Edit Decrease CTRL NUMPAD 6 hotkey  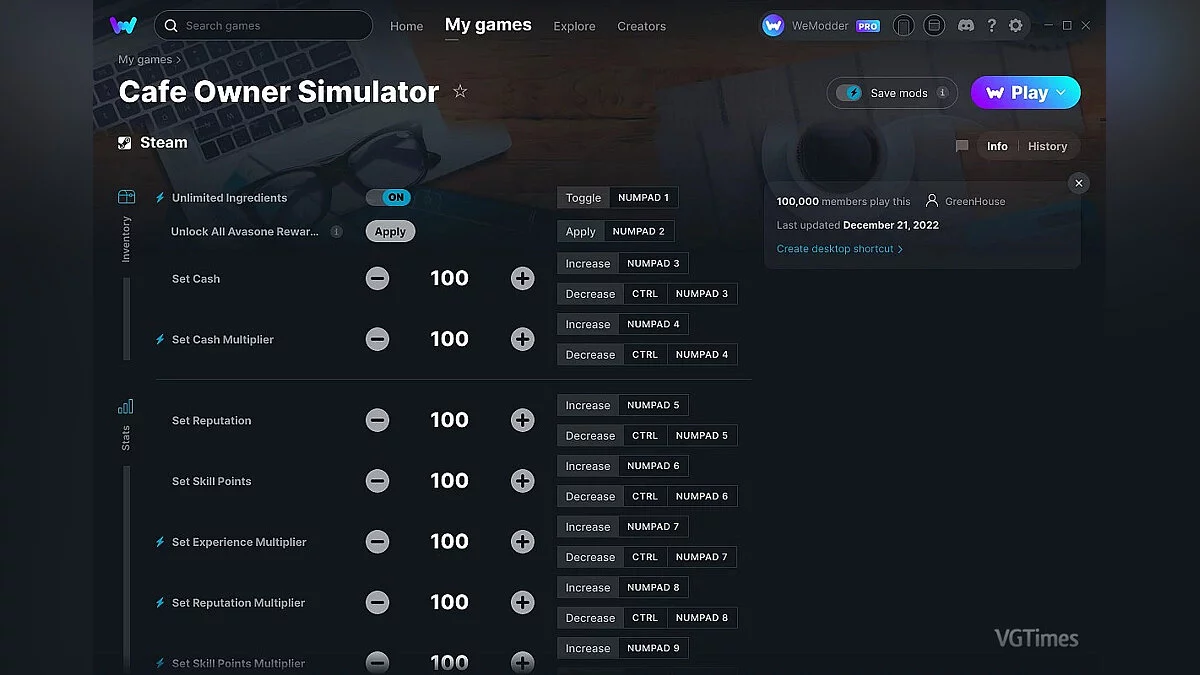(647, 497)
